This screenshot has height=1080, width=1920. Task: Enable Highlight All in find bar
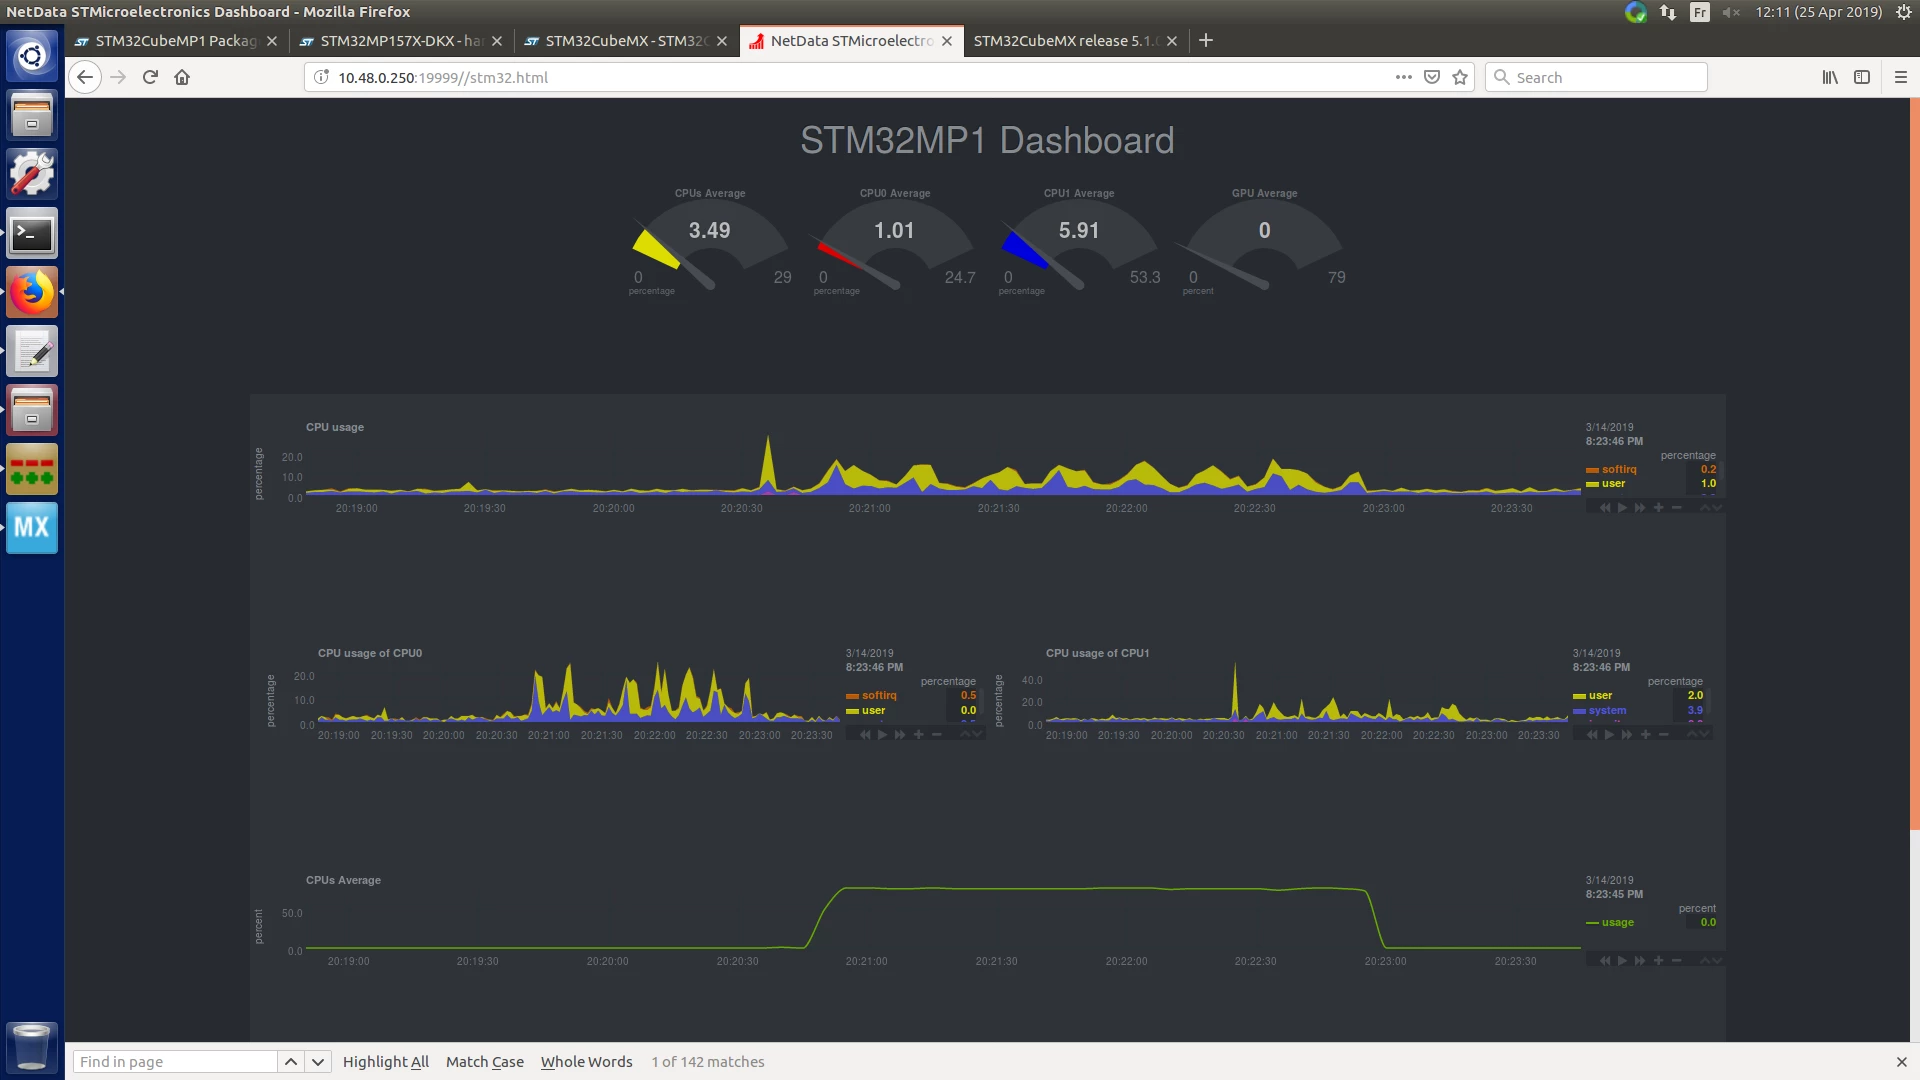(x=386, y=1062)
